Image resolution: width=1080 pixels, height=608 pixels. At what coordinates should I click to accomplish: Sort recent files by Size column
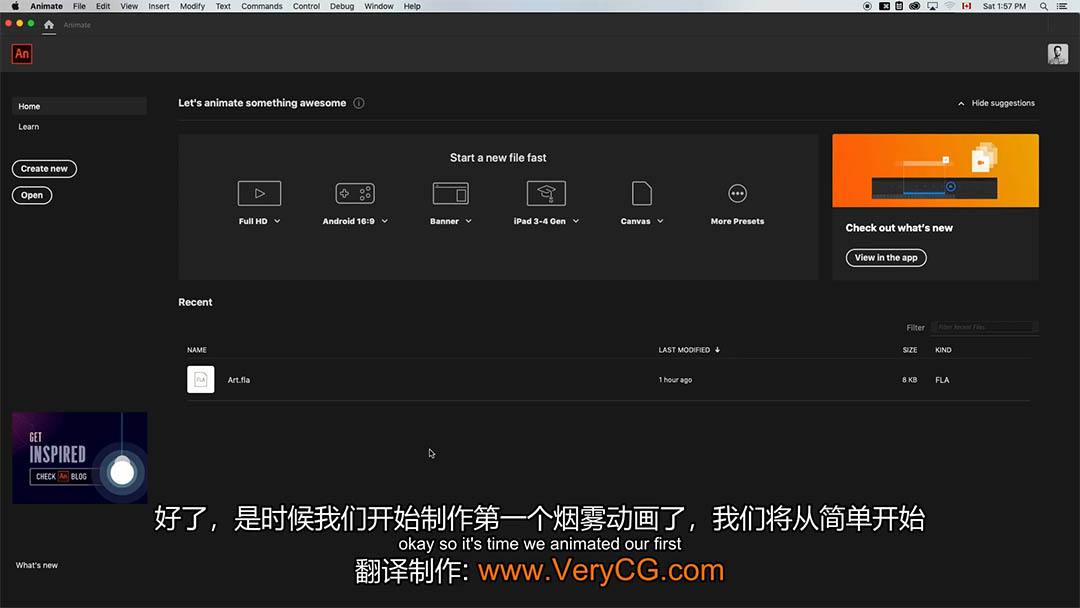(x=910, y=350)
